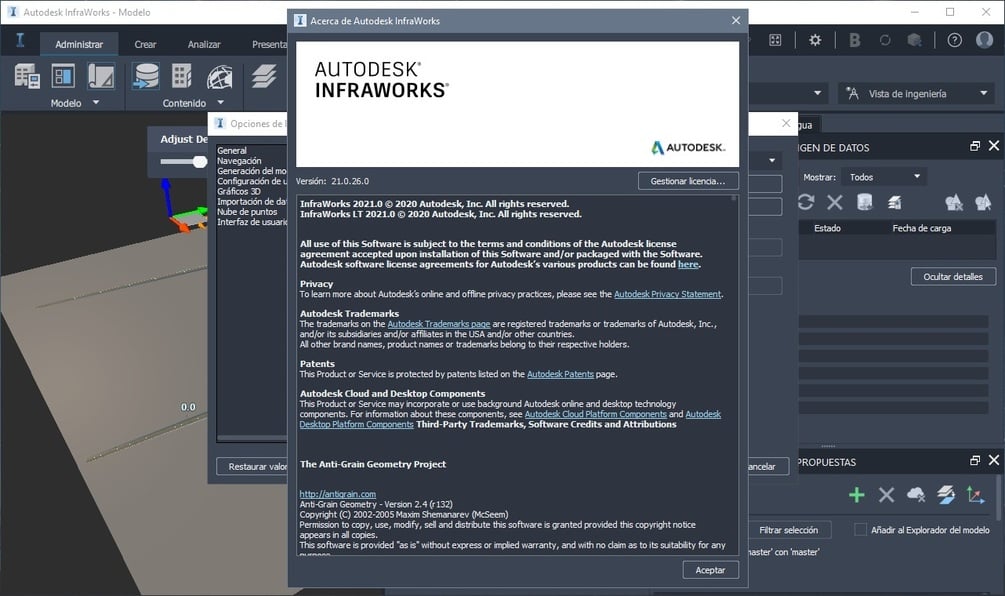
Task: Open the help question mark icon
Action: 954,40
